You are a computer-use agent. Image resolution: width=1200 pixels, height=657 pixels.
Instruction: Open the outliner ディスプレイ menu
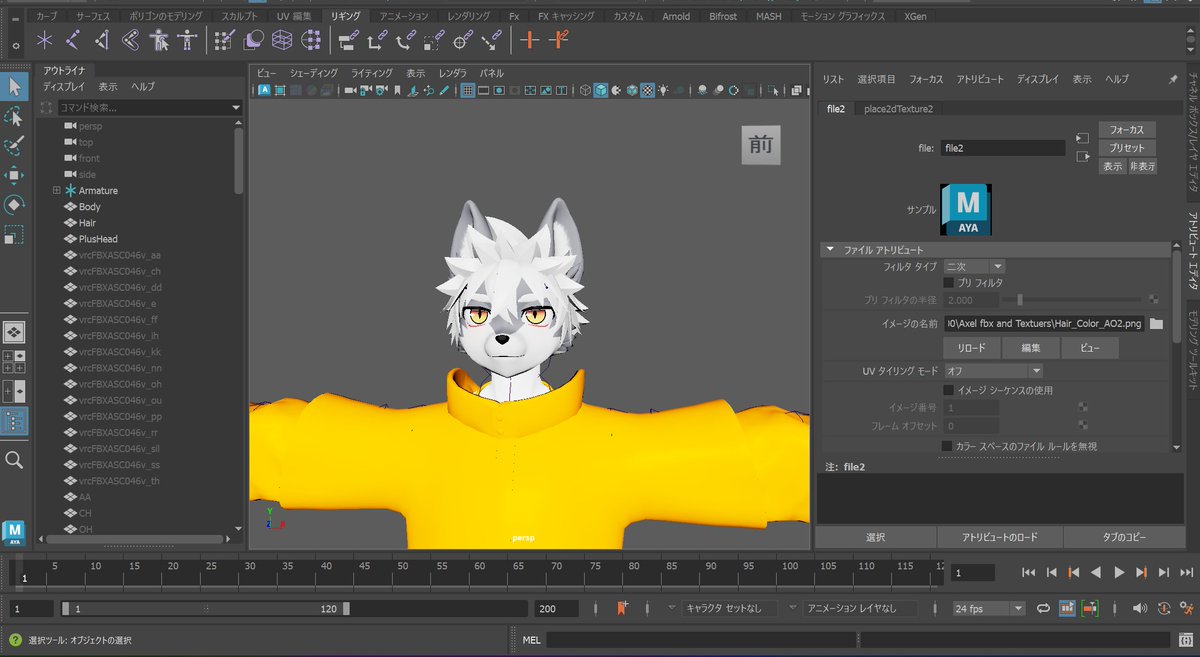[x=64, y=87]
